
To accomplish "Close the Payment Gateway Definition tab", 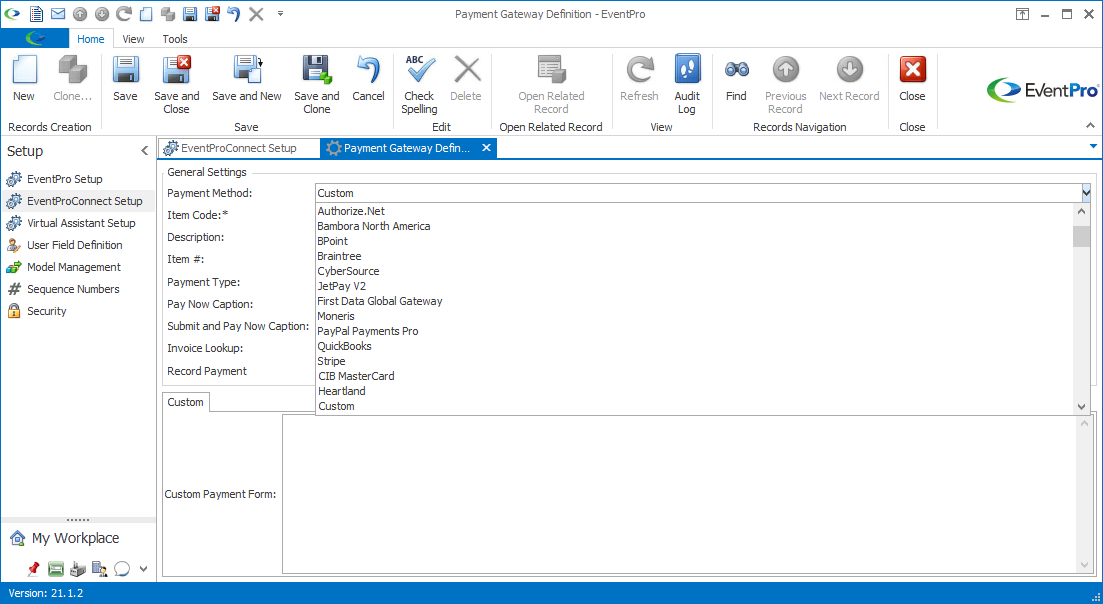I will (486, 148).
